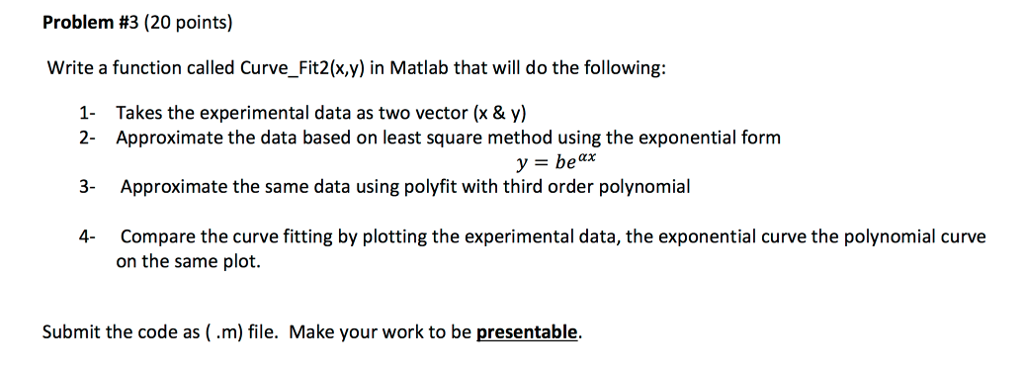Click the 'Curve_Fit2(x,y)' function name

pyautogui.click(x=302, y=69)
